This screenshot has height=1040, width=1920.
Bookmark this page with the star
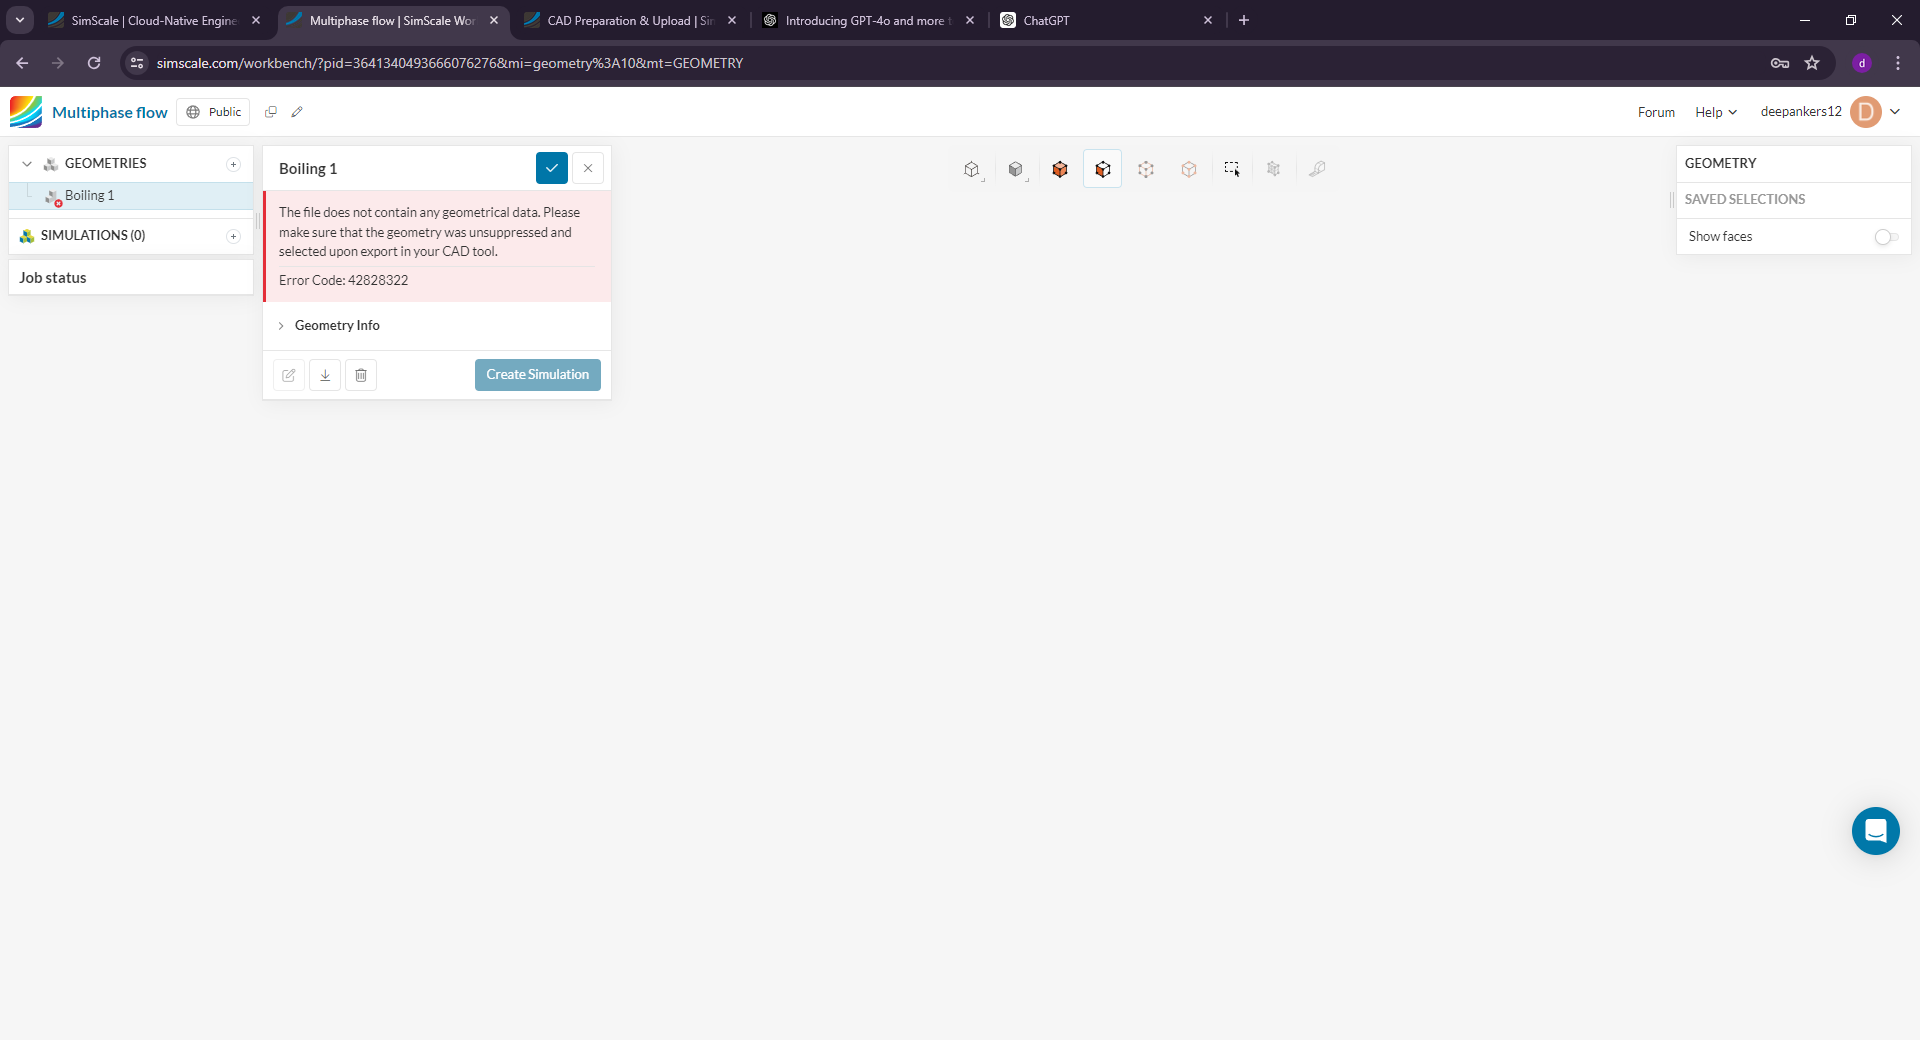tap(1812, 63)
